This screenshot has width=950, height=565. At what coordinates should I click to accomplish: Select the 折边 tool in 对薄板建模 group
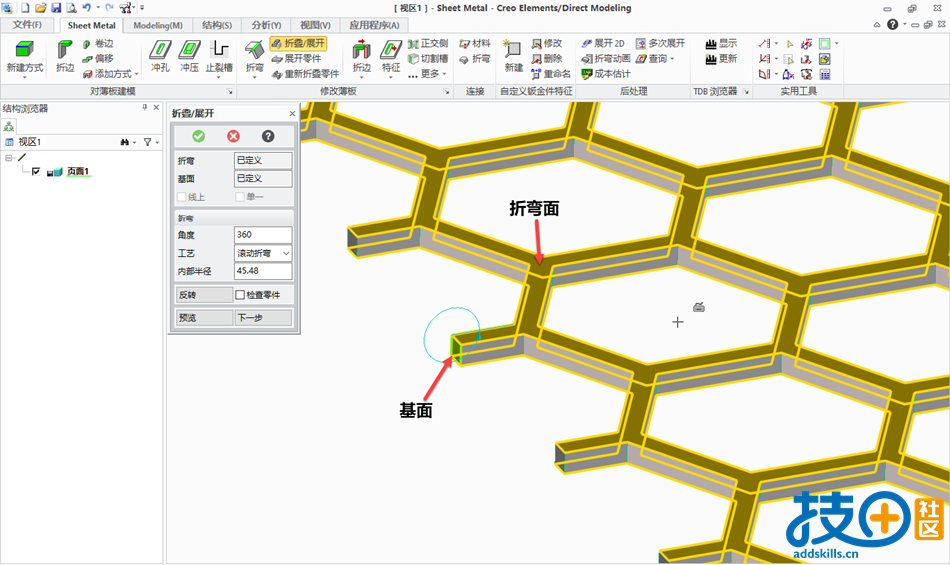tap(65, 56)
